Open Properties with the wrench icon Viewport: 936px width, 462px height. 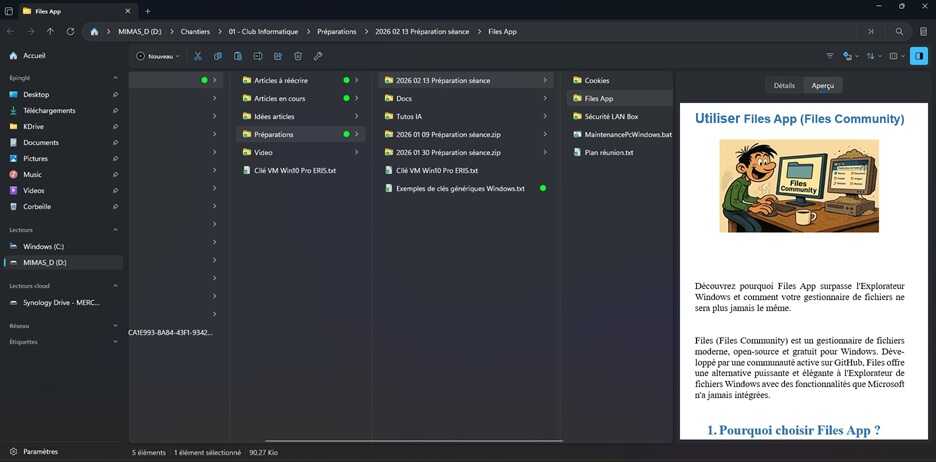pyautogui.click(x=318, y=56)
